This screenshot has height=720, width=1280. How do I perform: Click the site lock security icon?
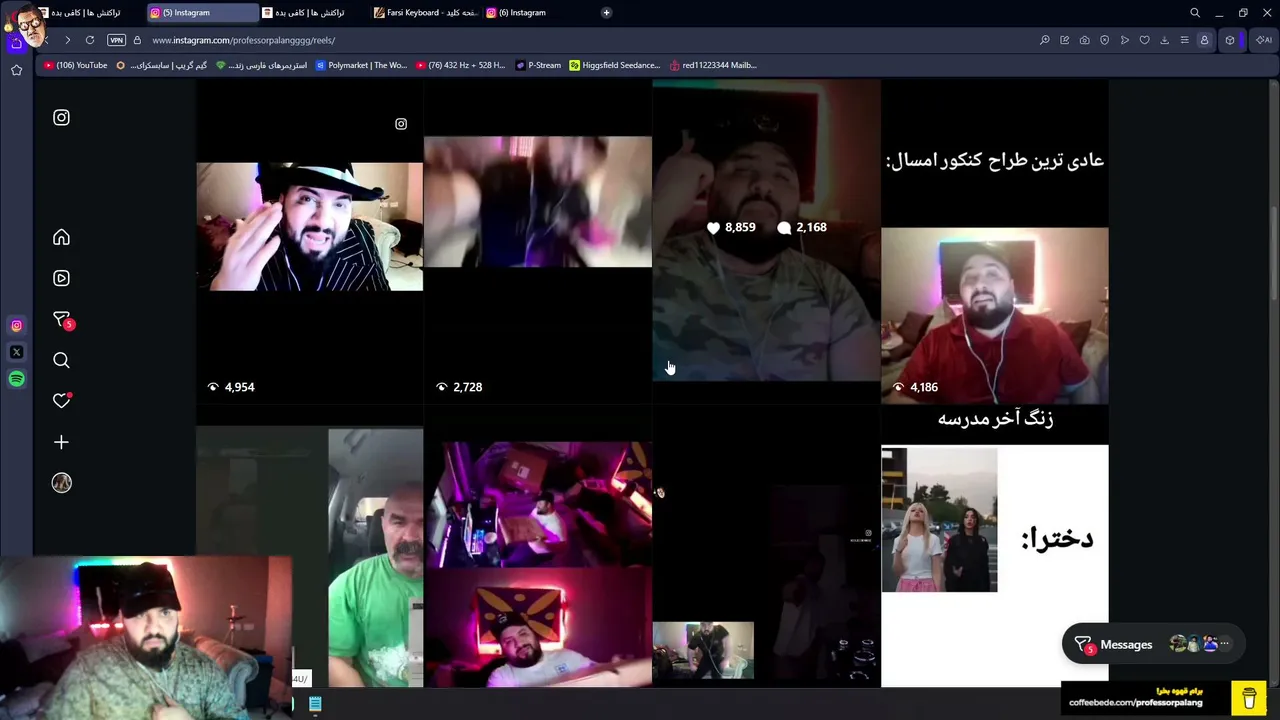click(137, 40)
